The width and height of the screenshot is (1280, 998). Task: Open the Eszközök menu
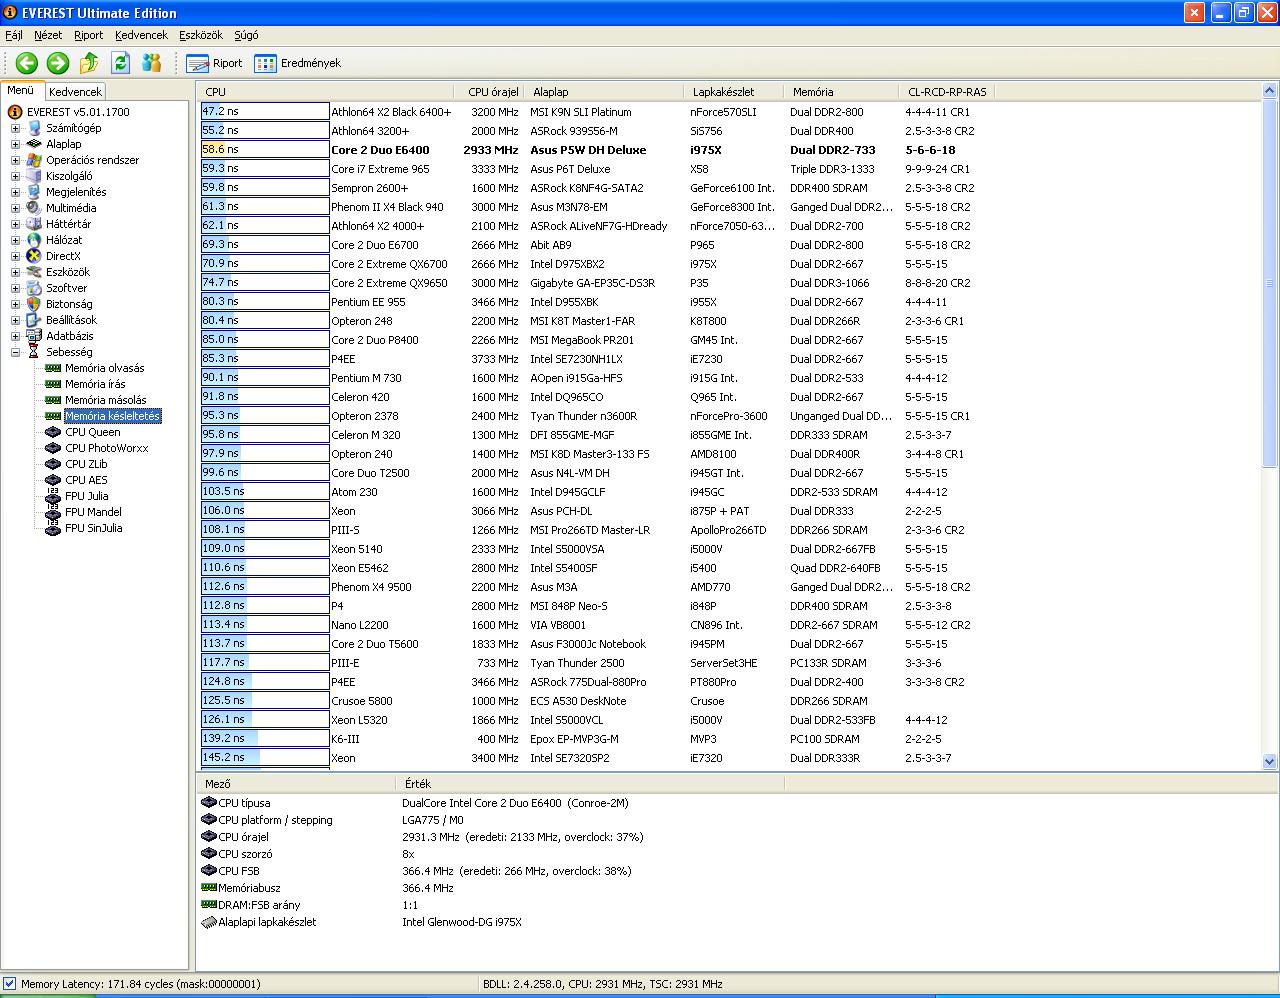click(201, 35)
